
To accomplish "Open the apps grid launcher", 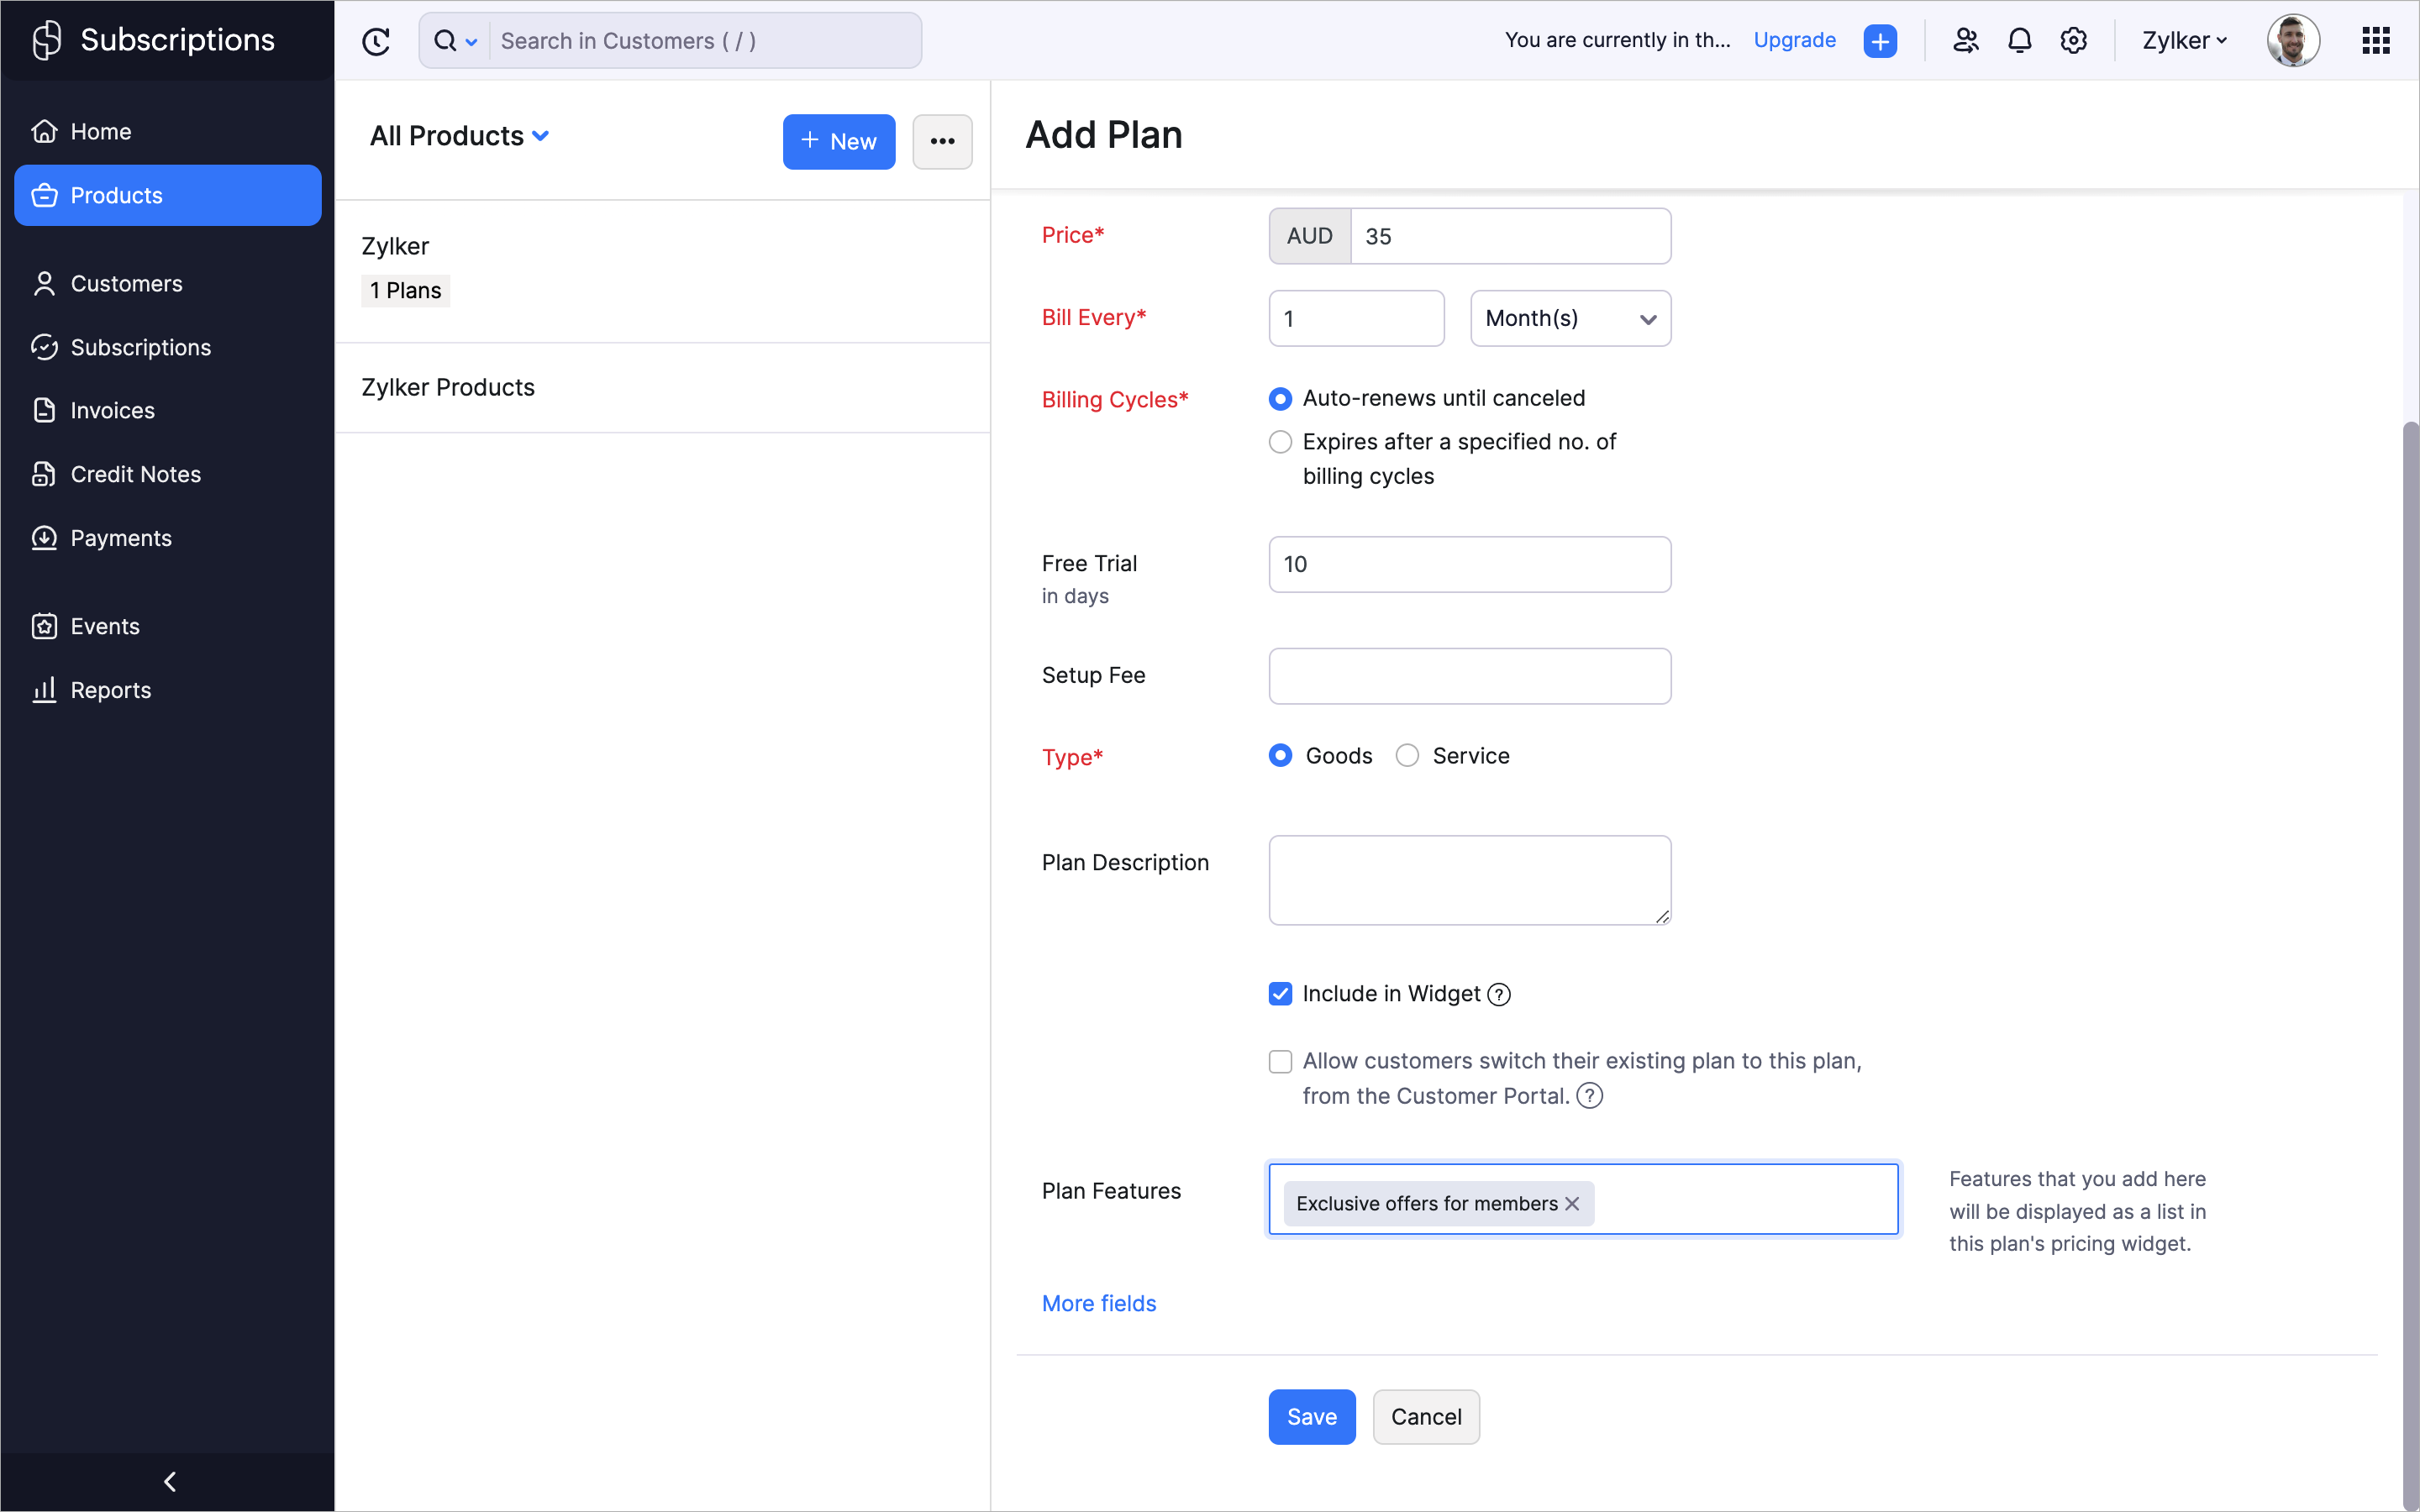I will (2376, 41).
